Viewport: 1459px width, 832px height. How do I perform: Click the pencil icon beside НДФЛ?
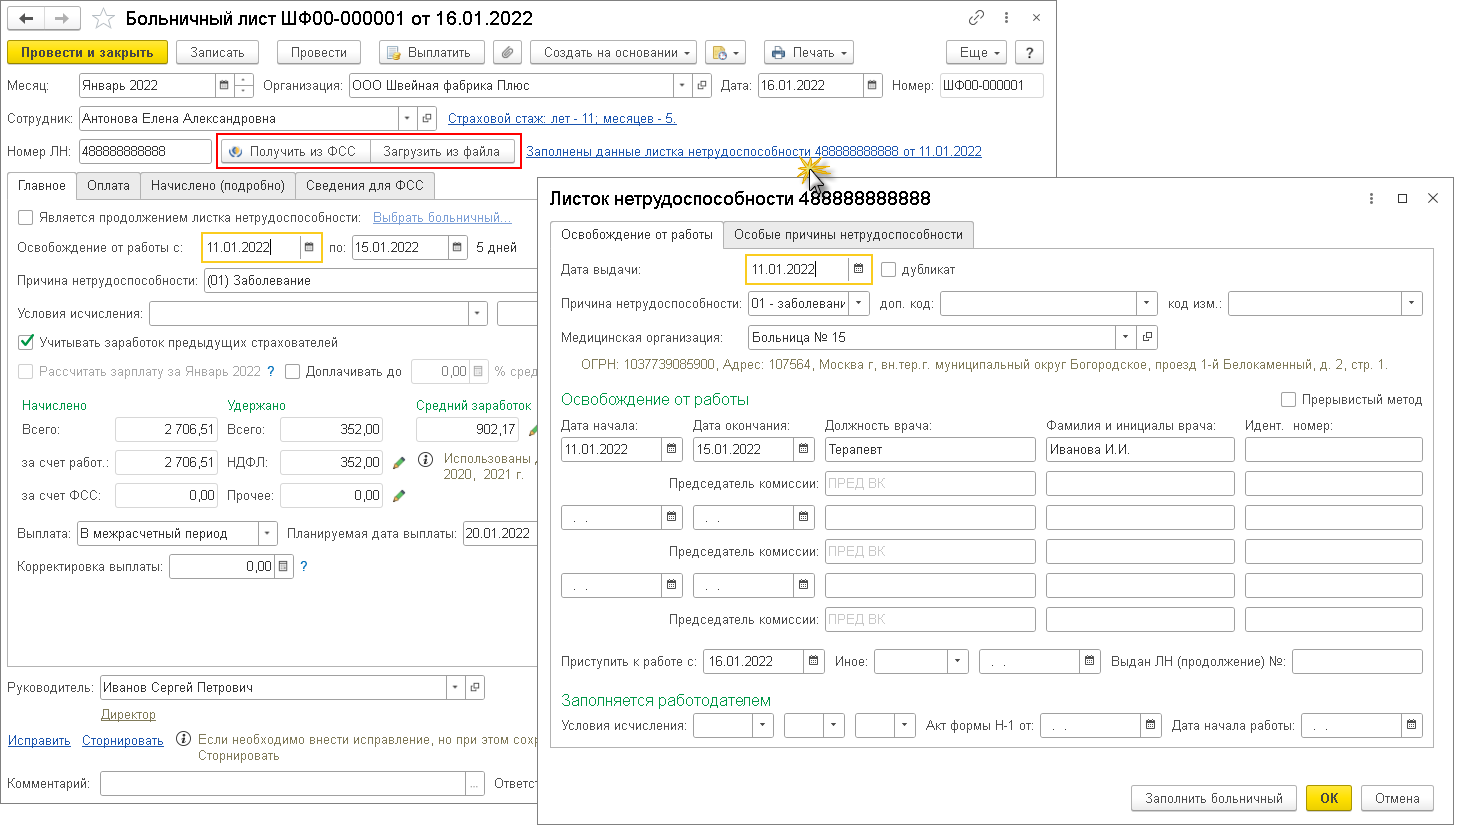(399, 463)
